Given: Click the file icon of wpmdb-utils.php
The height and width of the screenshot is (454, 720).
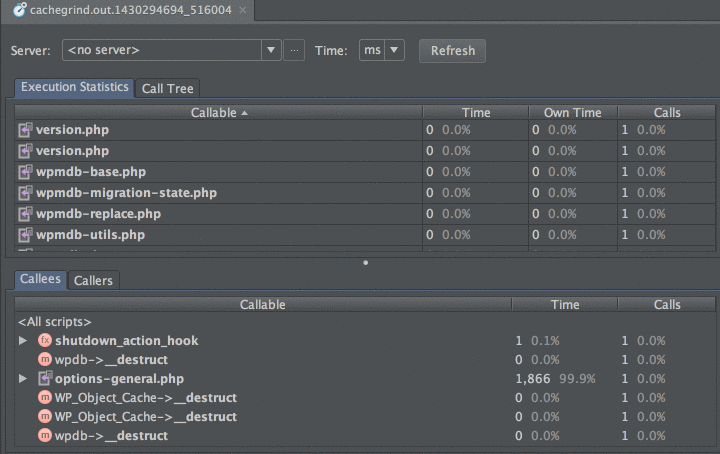Looking at the screenshot, I should point(25,235).
